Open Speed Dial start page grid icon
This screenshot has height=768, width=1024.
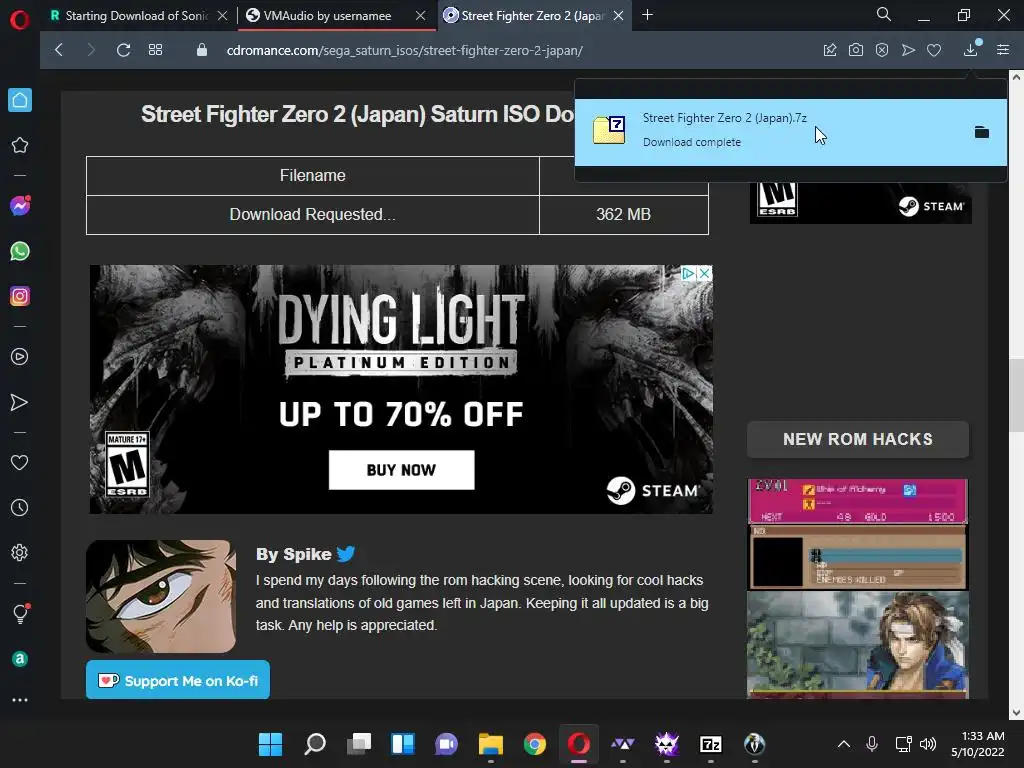(155, 50)
